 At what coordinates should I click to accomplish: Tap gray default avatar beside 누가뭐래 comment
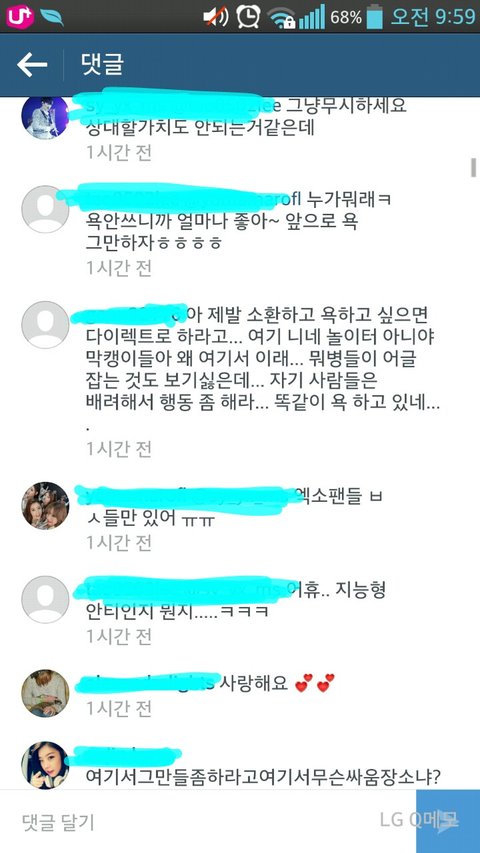[45, 209]
